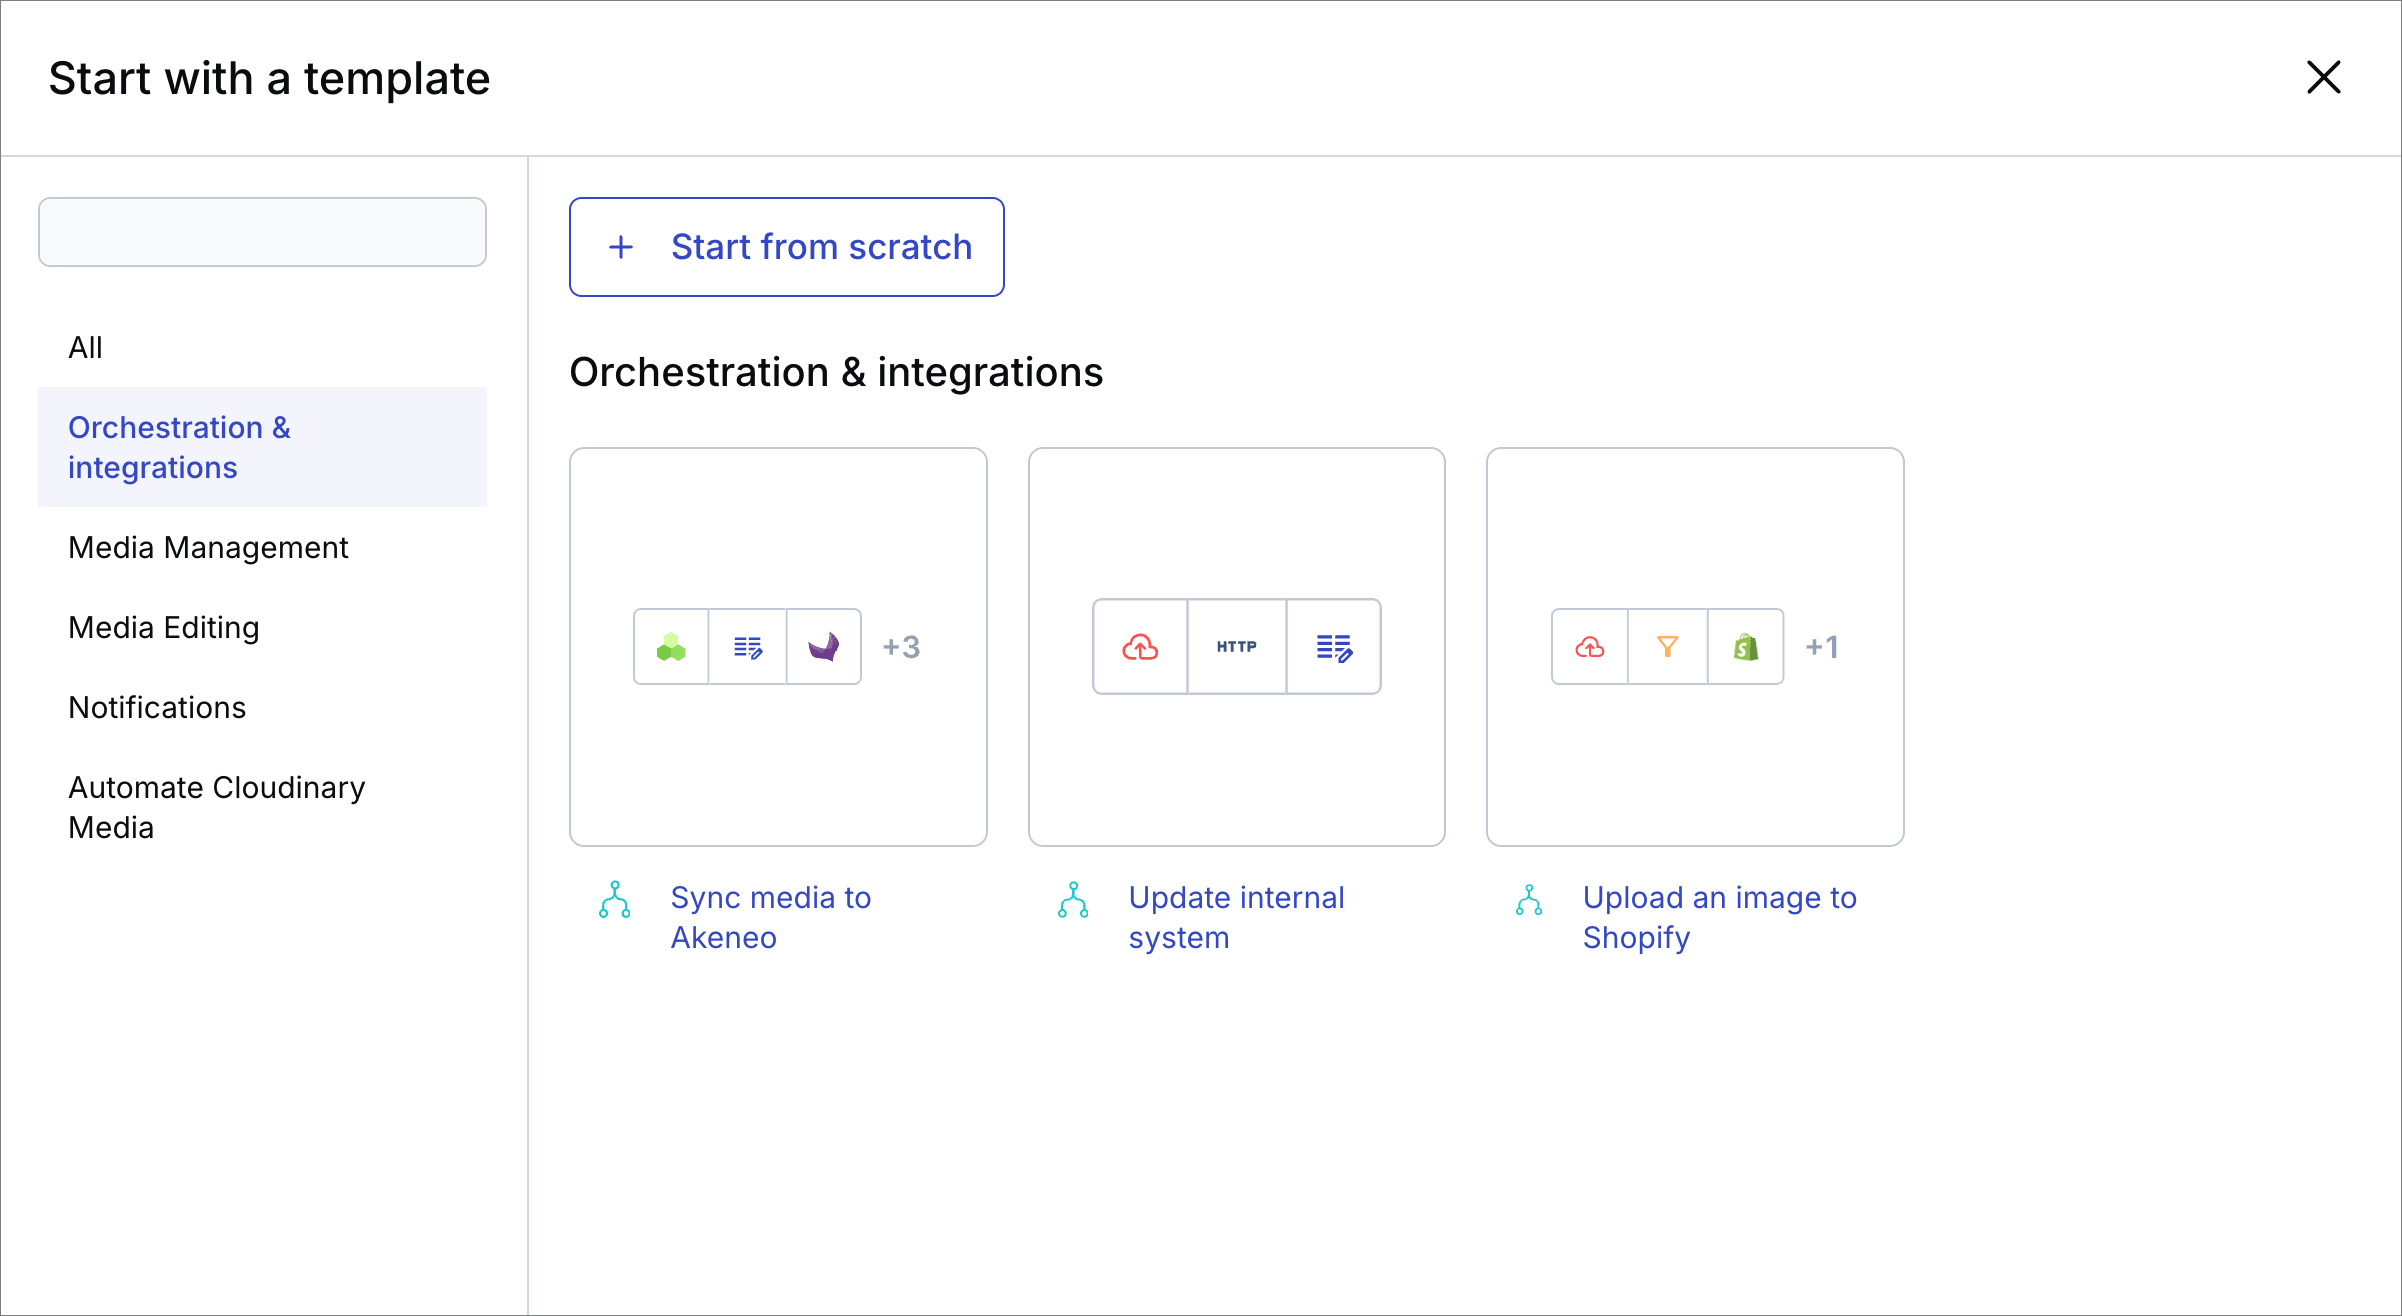
Task: Click the flow icon beside Sync media to Akeneo
Action: point(615,900)
